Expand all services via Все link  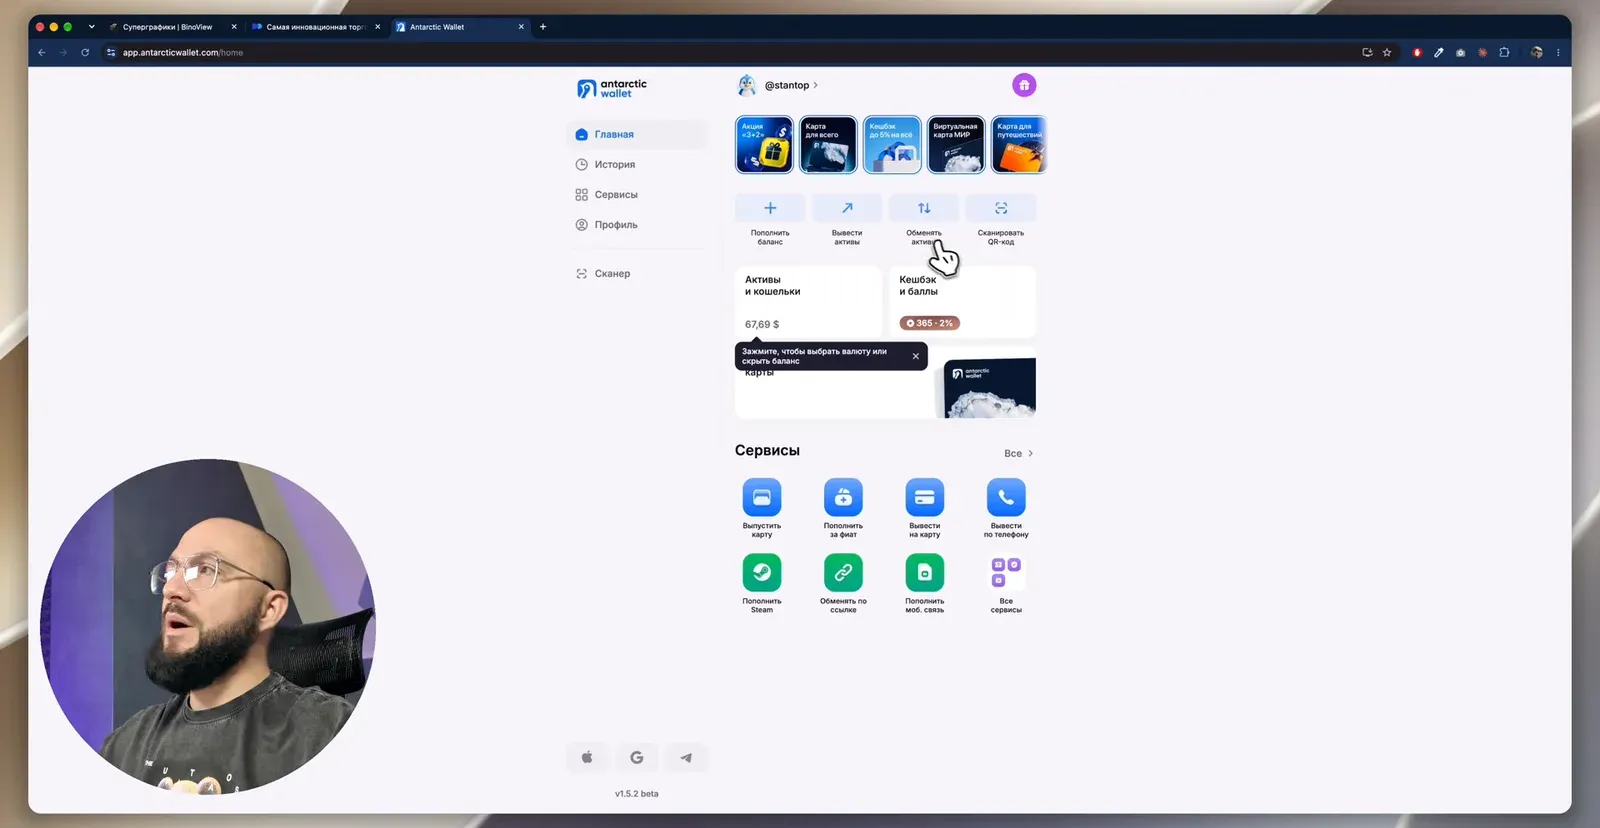coord(1019,454)
